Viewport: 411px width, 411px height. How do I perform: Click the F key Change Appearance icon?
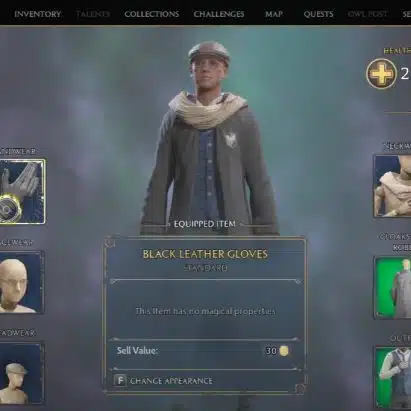120,380
